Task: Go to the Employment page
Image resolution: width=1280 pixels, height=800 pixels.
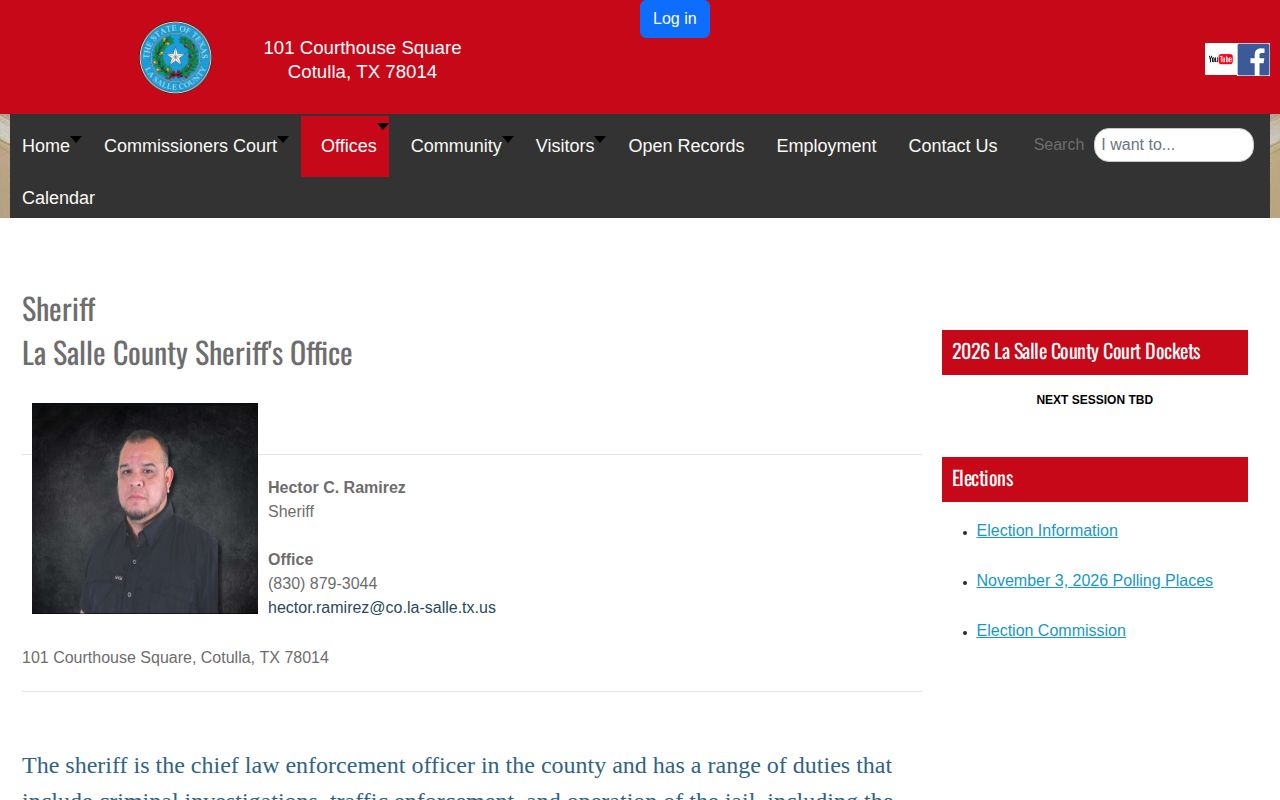Action: tap(826, 146)
